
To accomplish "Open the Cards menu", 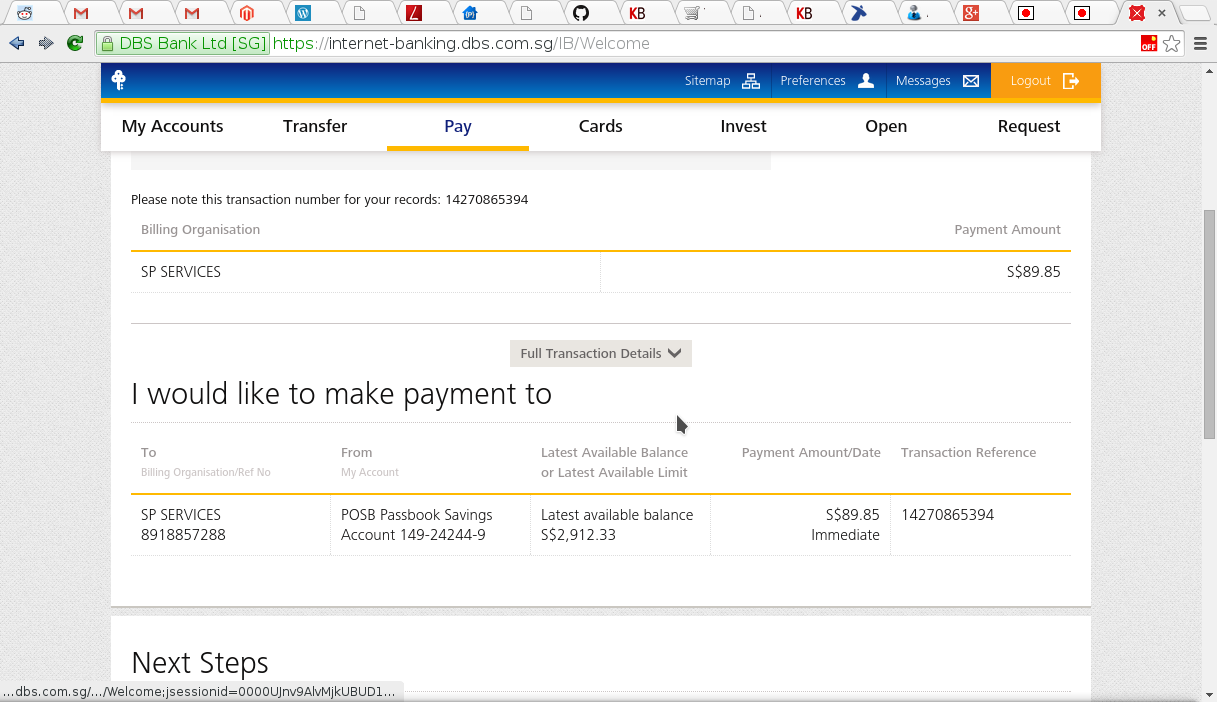I will point(601,126).
